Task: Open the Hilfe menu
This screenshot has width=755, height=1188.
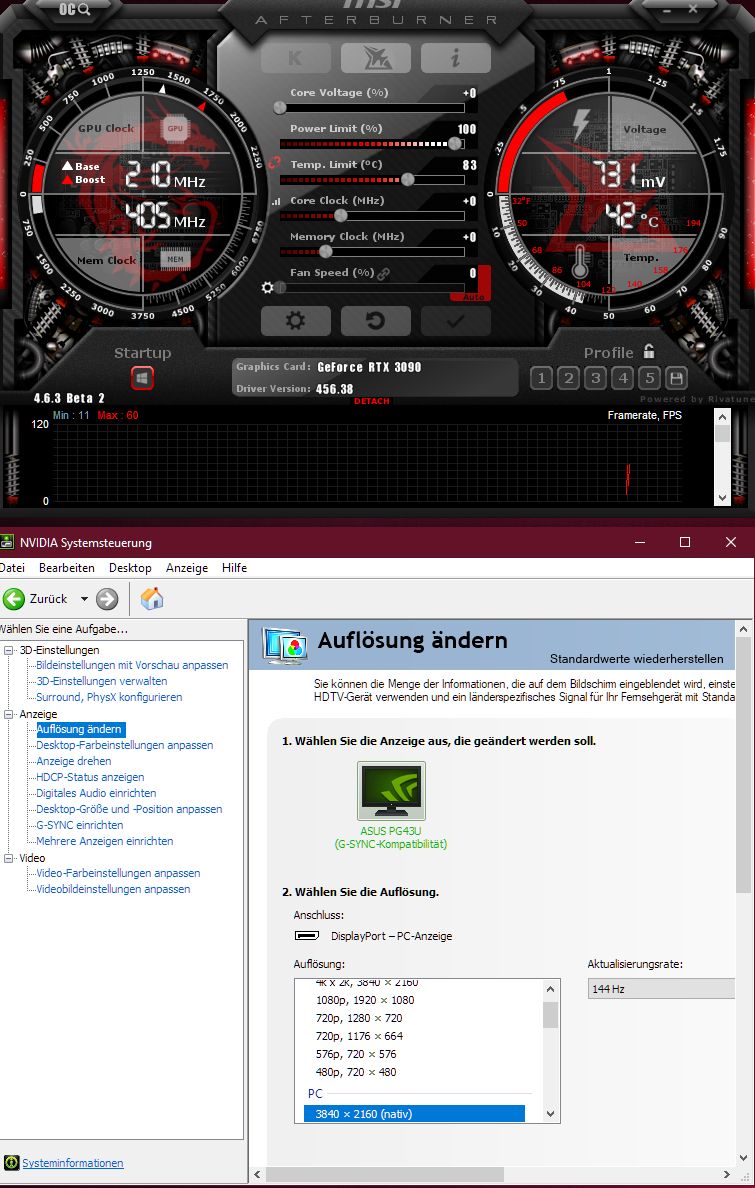Action: coord(234,567)
